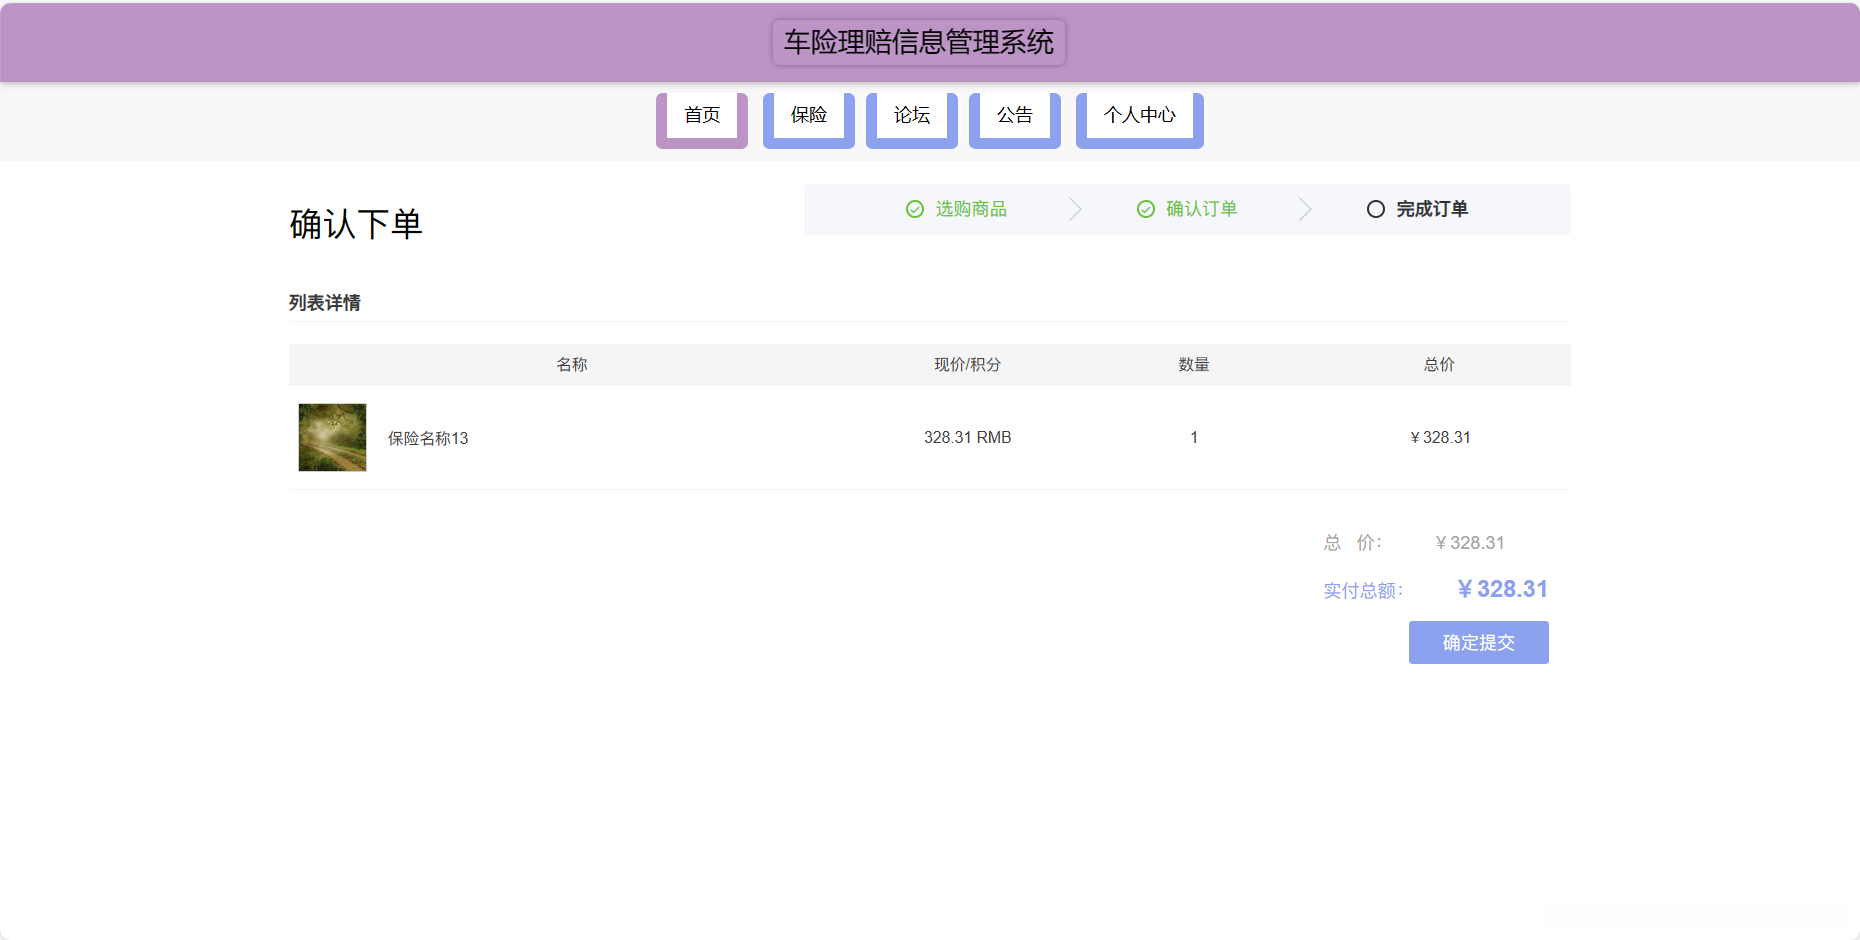The height and width of the screenshot is (940, 1860).
Task: Select the 完成订单 step label
Action: tap(1432, 209)
